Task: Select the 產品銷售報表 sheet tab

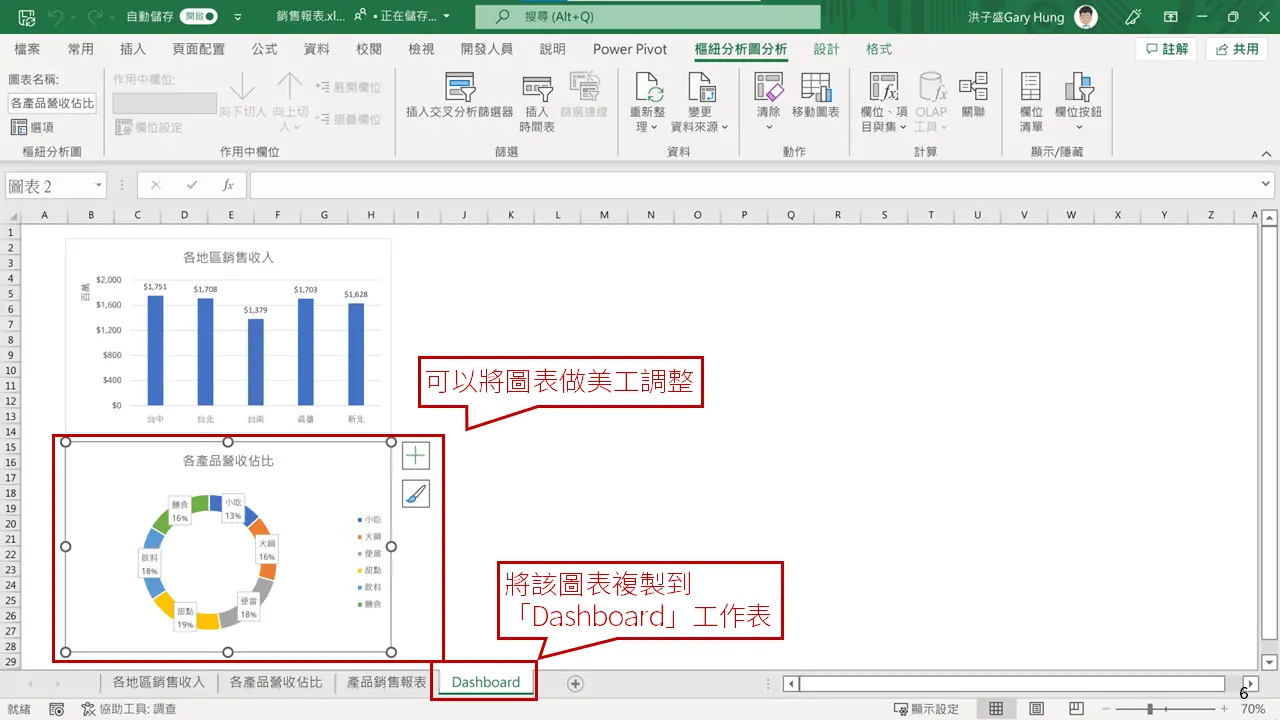Action: click(x=386, y=682)
